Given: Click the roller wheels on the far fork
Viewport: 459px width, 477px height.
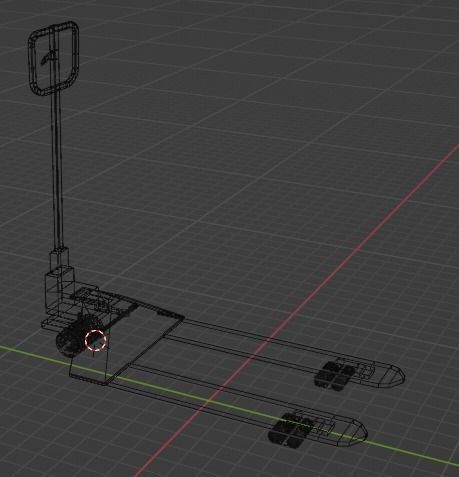Looking at the screenshot, I should point(335,375).
